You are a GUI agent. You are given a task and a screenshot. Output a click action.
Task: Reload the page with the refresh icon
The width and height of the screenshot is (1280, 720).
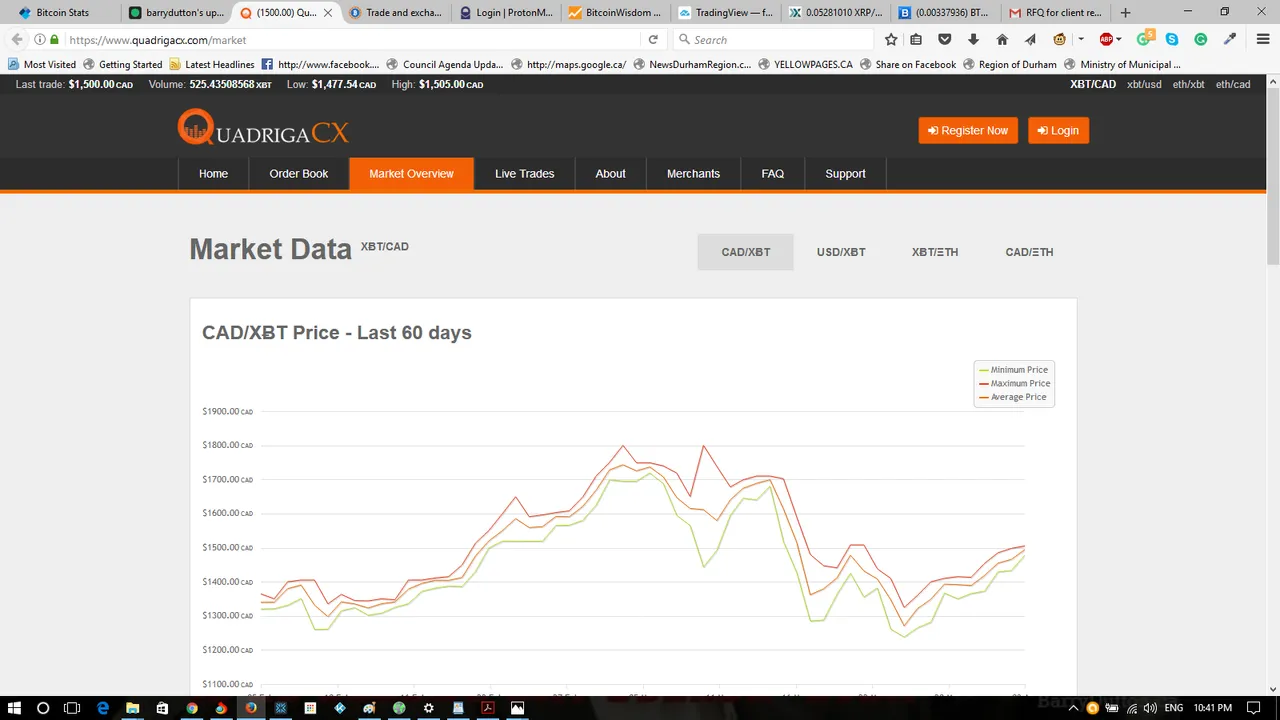pos(653,40)
